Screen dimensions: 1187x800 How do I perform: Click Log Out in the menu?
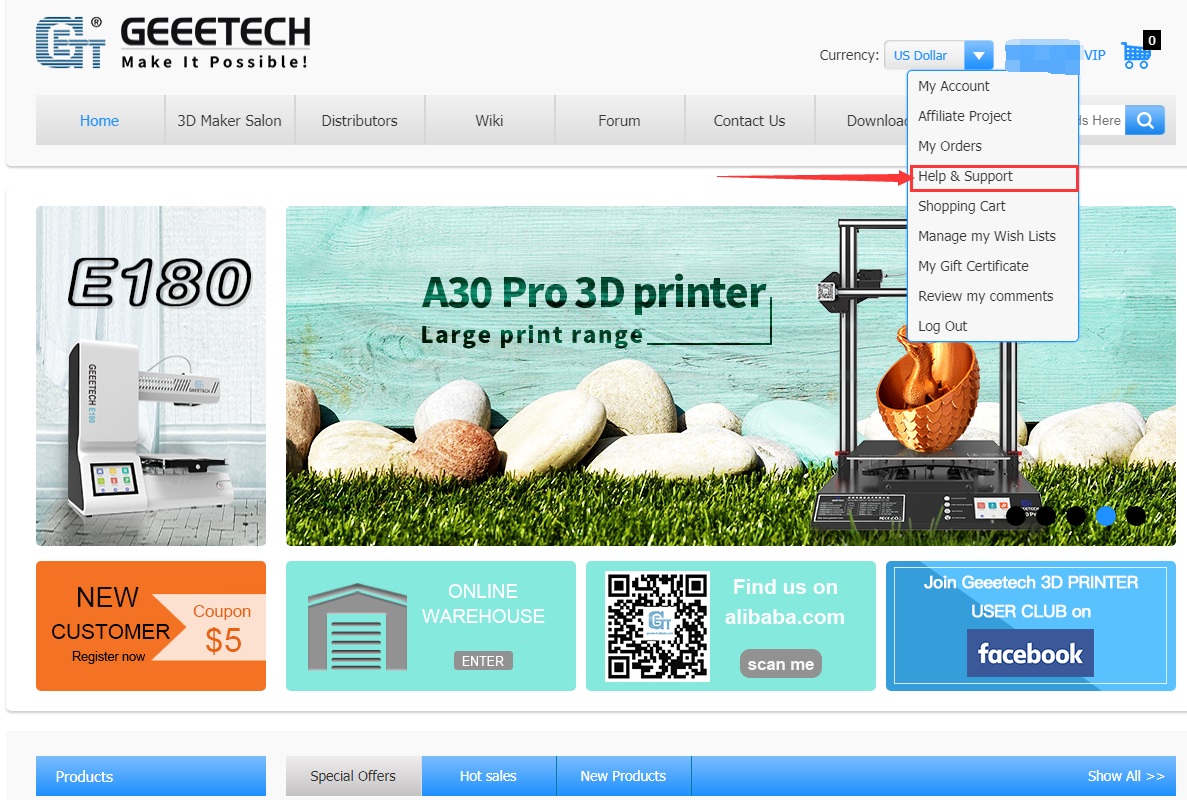[x=942, y=326]
